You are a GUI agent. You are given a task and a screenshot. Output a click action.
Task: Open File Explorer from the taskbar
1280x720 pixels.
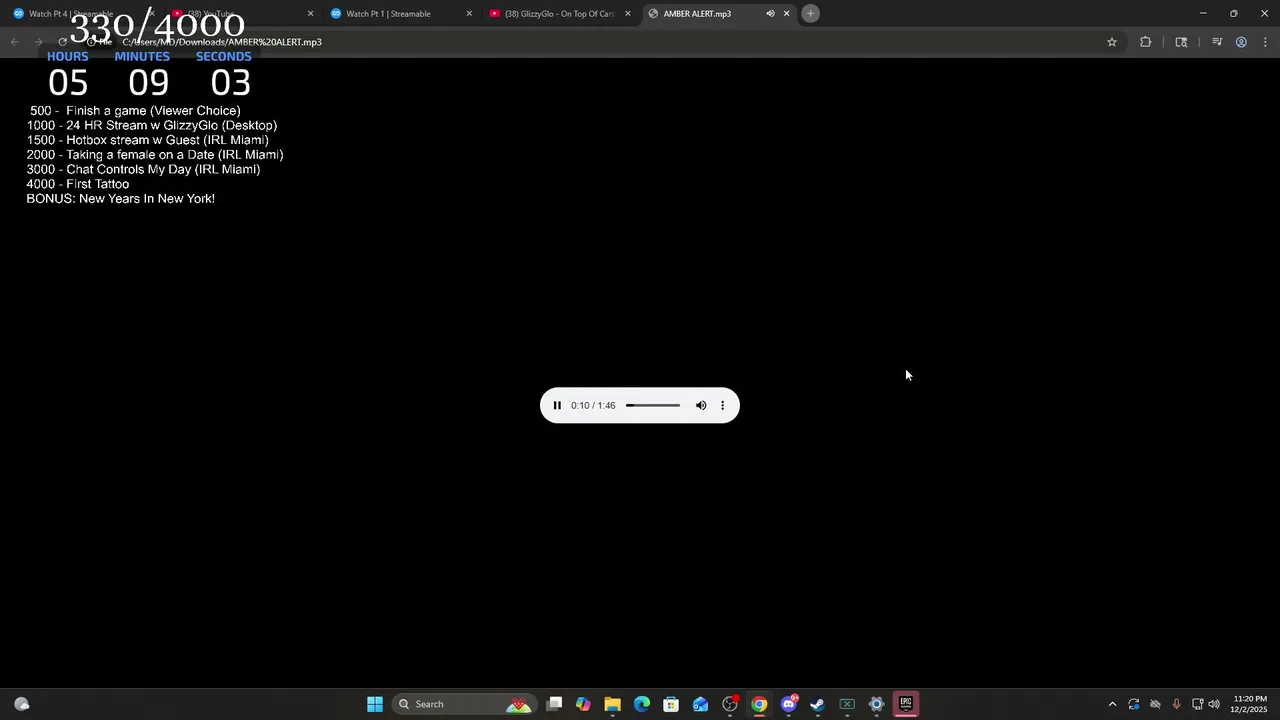[x=612, y=704]
